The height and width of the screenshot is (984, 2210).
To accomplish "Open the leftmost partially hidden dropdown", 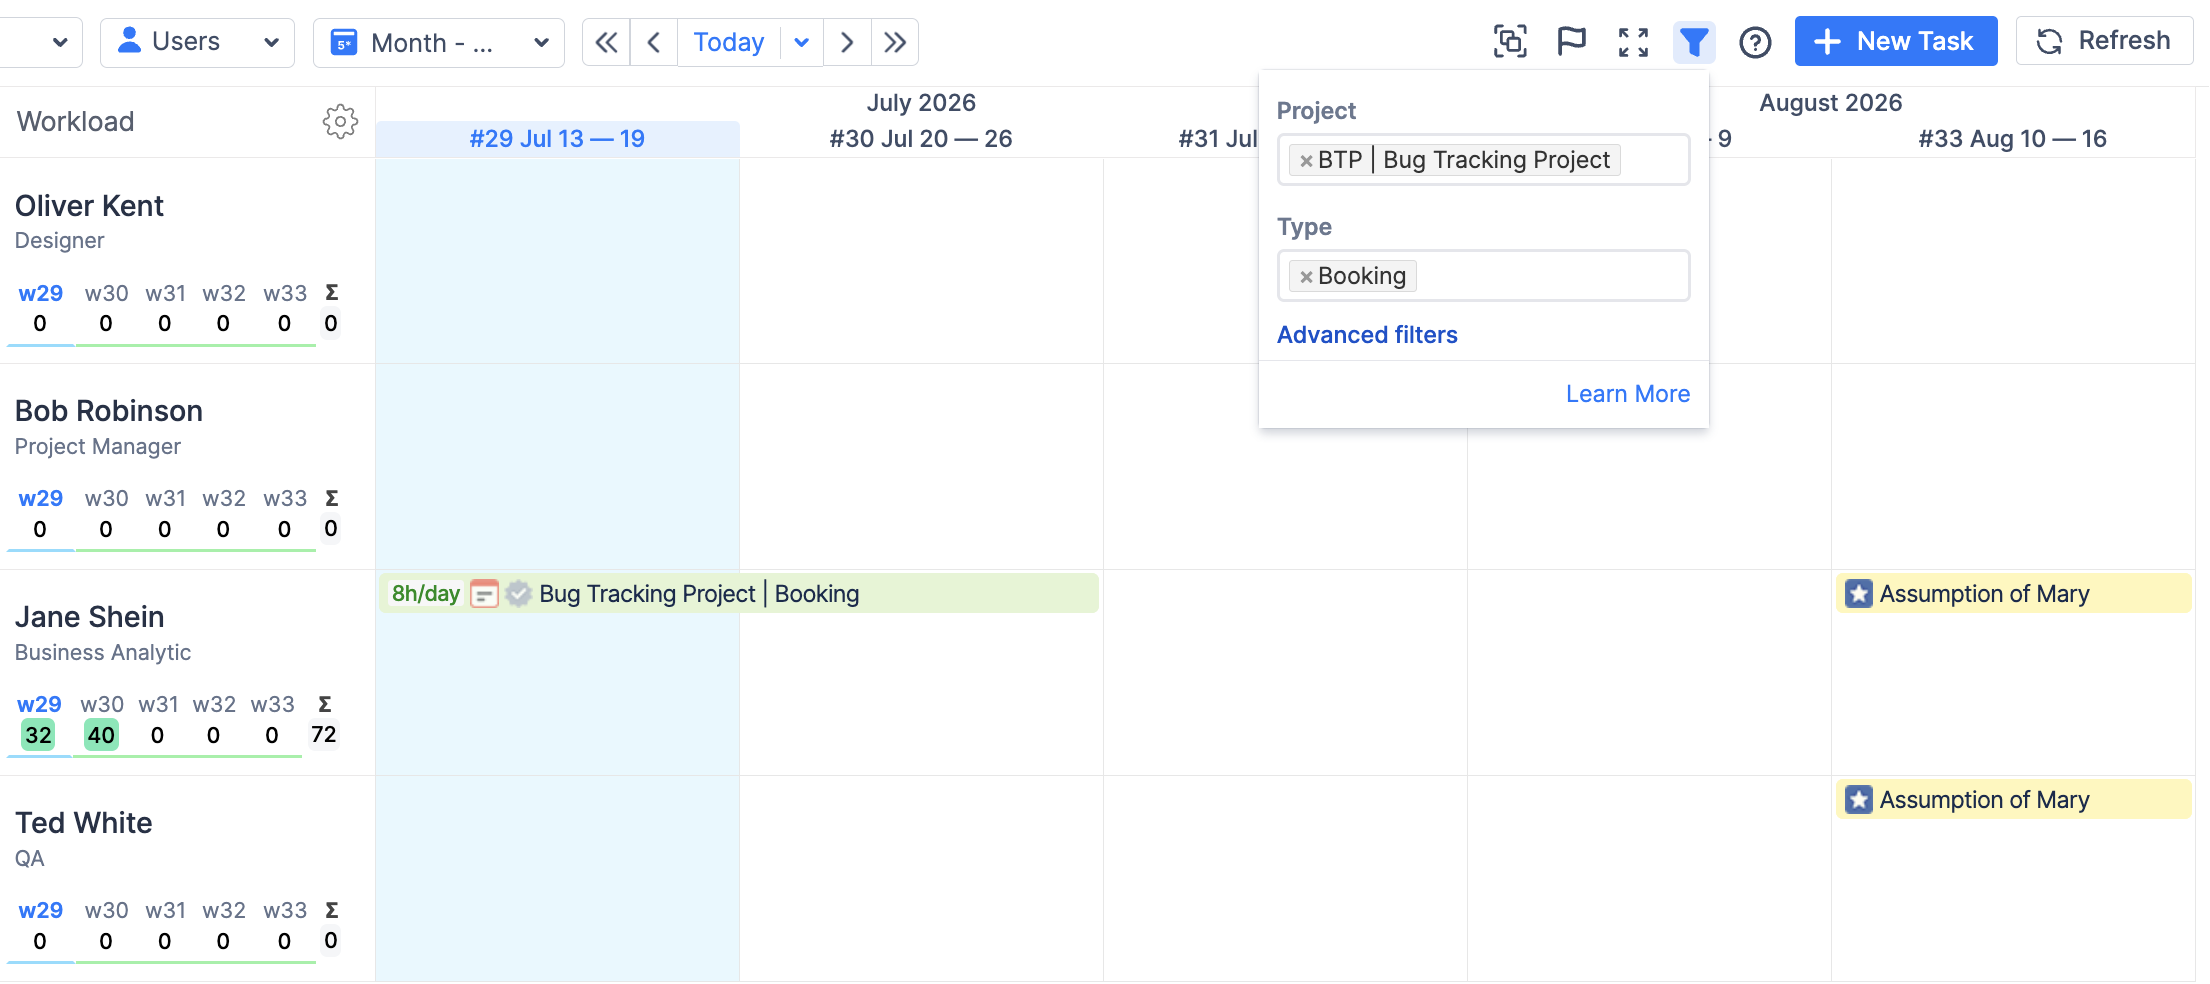I will pos(41,42).
